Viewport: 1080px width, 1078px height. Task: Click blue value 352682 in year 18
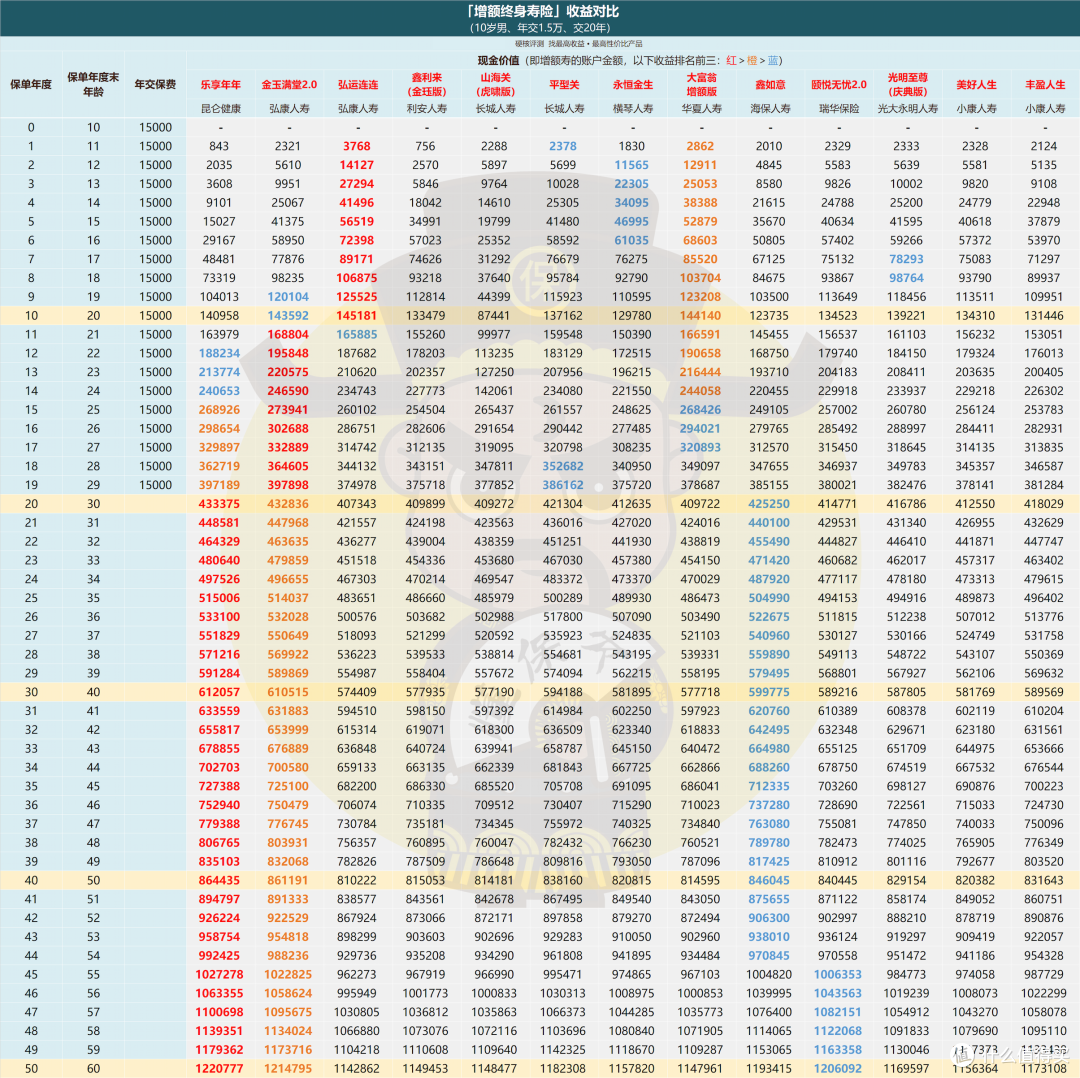pyautogui.click(x=563, y=466)
